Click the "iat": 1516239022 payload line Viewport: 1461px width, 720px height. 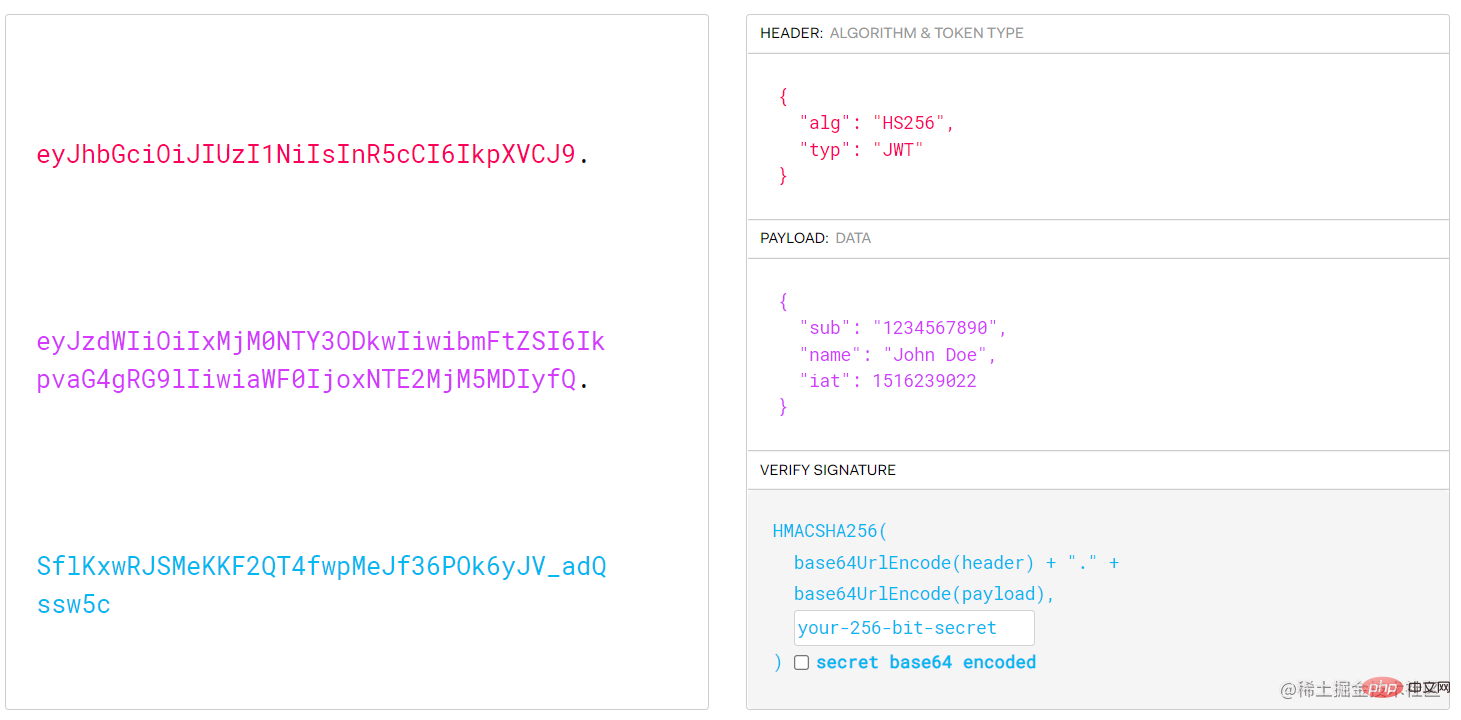click(x=888, y=381)
